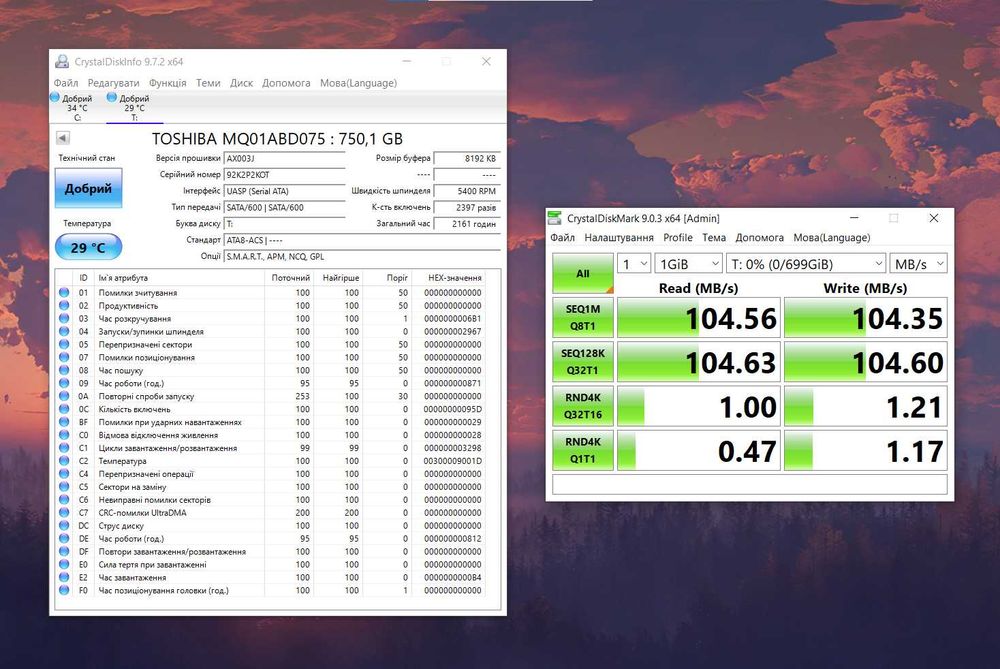
Task: Click status orb for row F0
Action: point(64,590)
